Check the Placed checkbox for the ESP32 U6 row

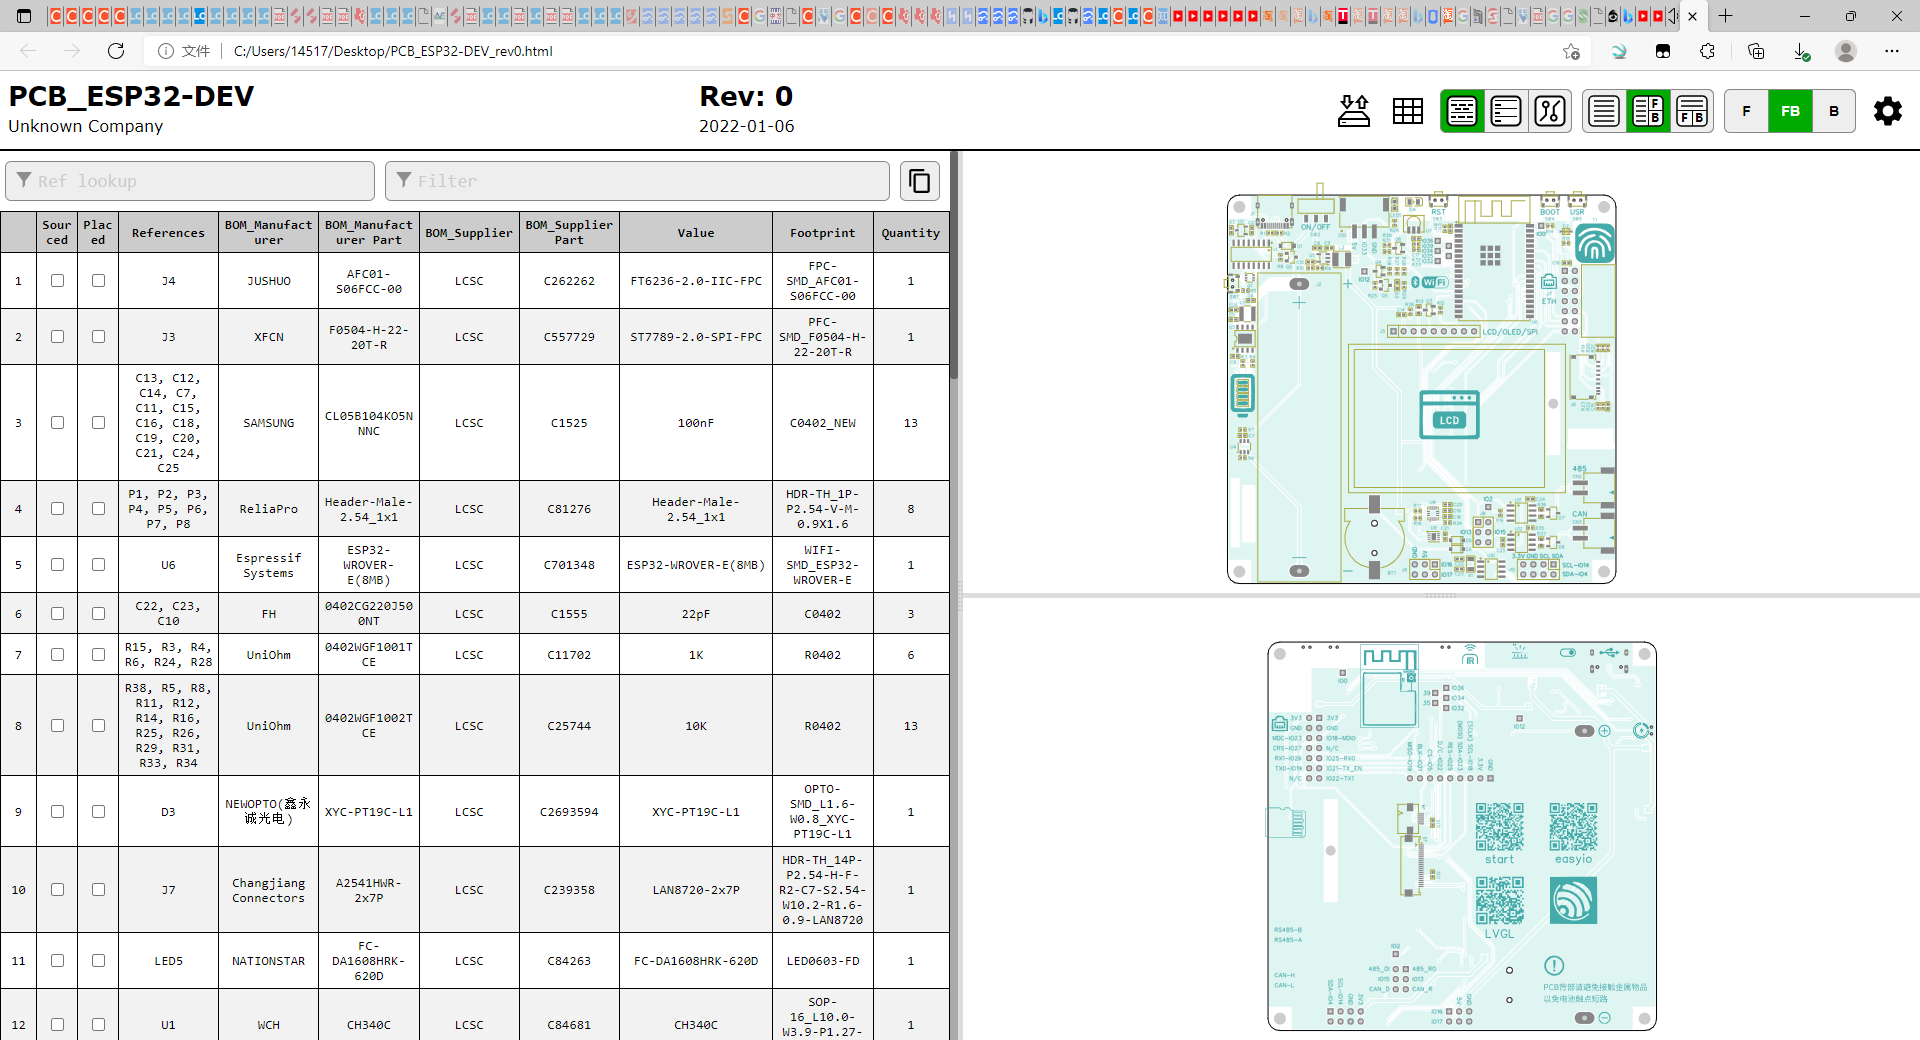tap(97, 565)
